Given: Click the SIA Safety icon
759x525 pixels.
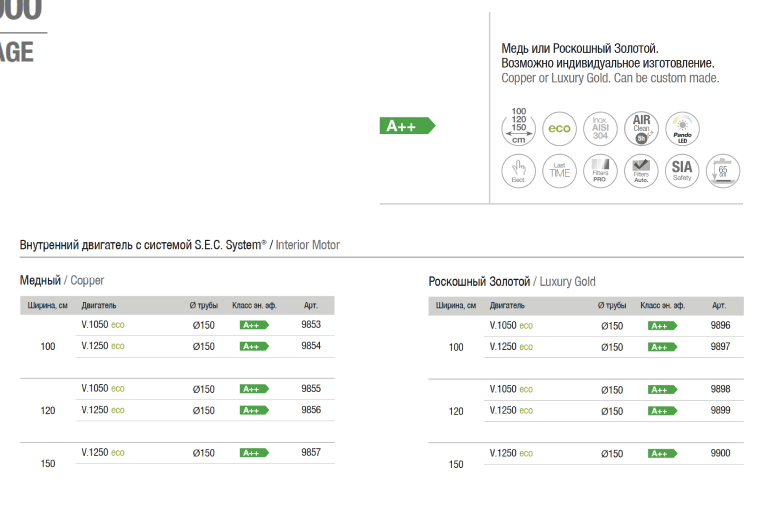Looking at the screenshot, I should point(682,170).
